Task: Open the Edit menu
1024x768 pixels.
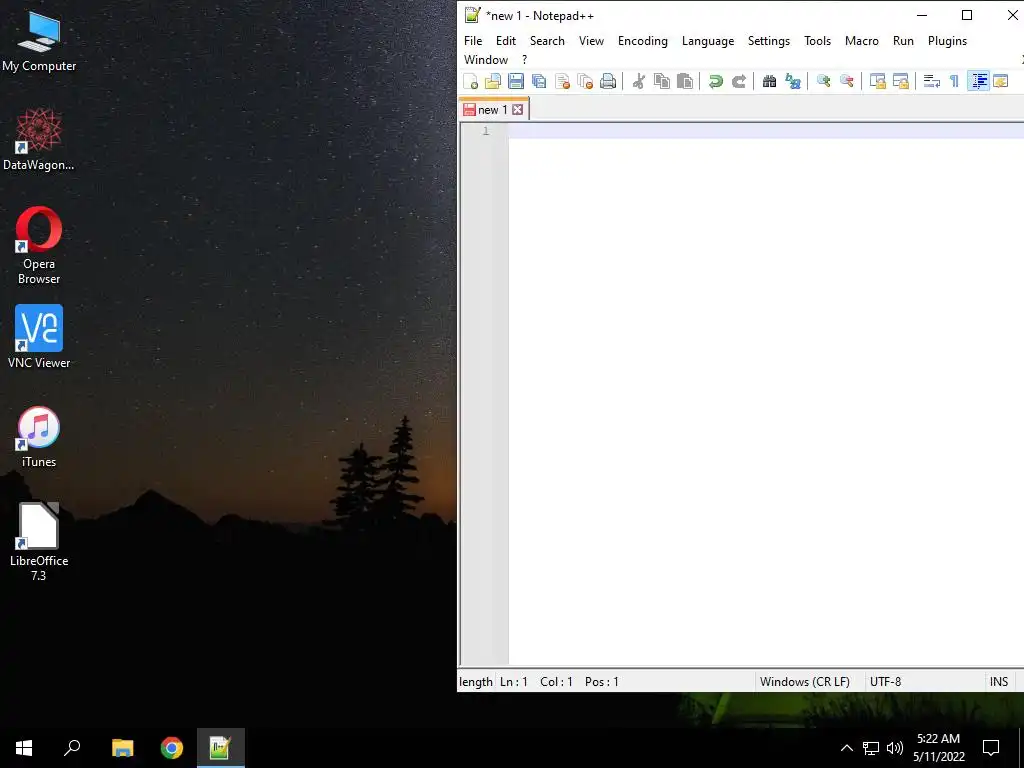Action: (x=505, y=40)
